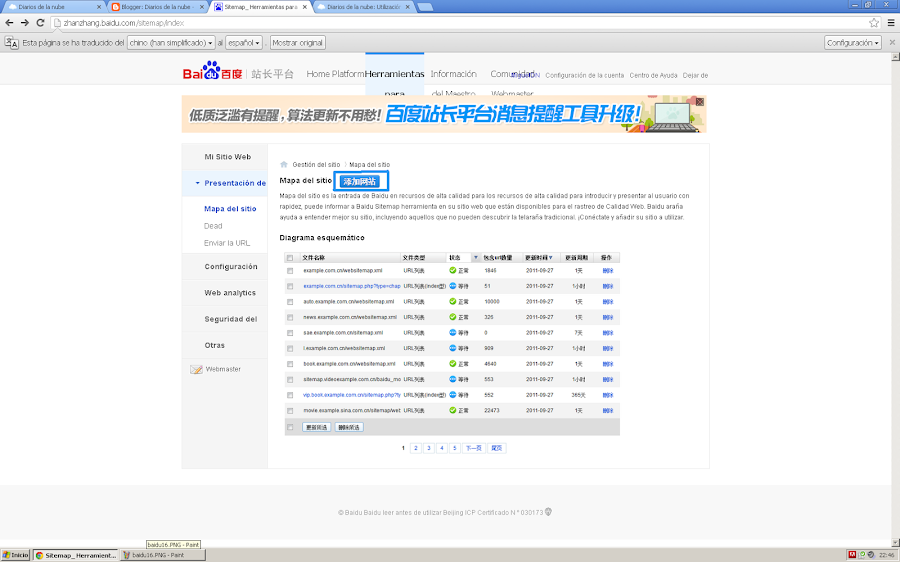
Task: Click the blue 添加网站 add site button
Action: click(360, 181)
